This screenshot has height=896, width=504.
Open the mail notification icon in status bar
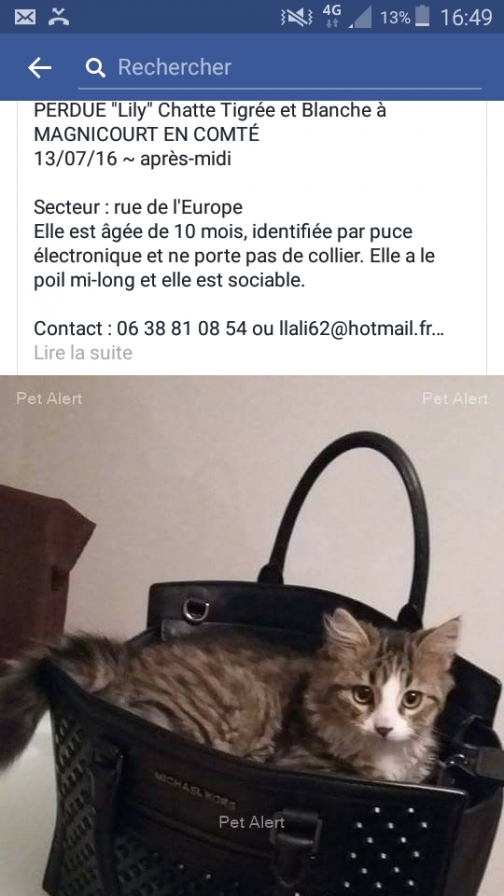point(25,17)
